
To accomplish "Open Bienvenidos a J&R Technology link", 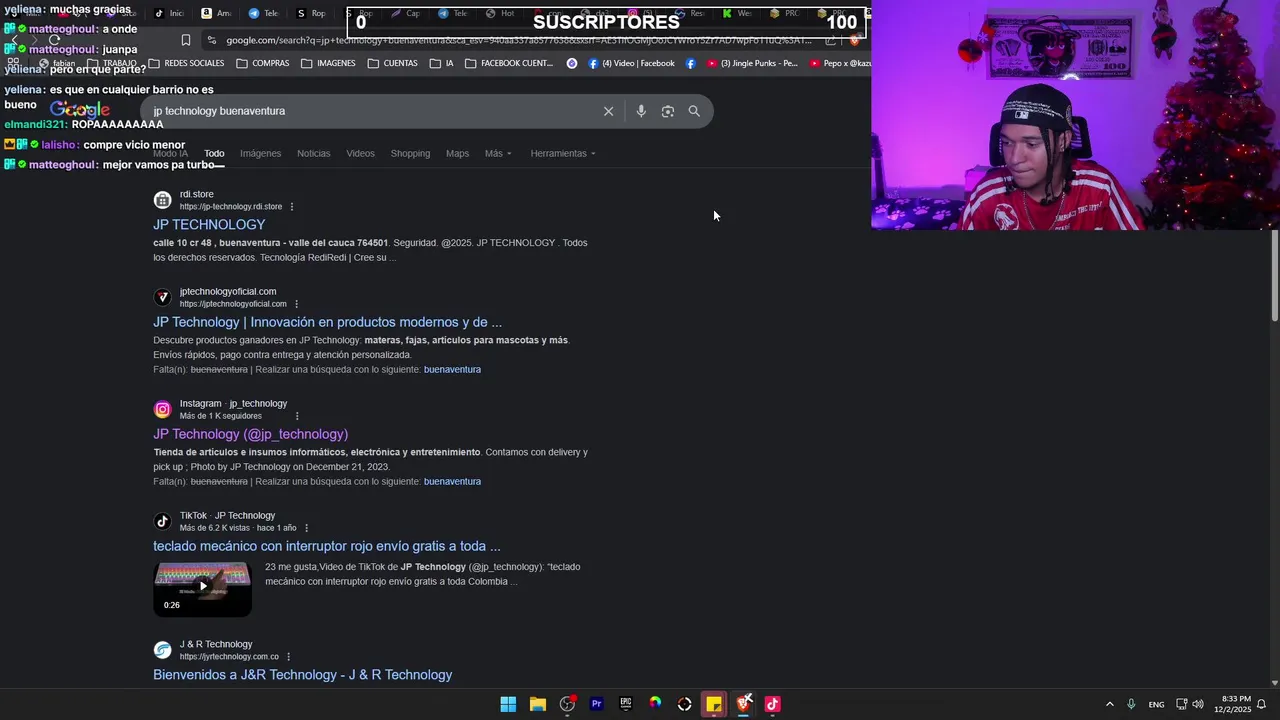I will (x=302, y=675).
